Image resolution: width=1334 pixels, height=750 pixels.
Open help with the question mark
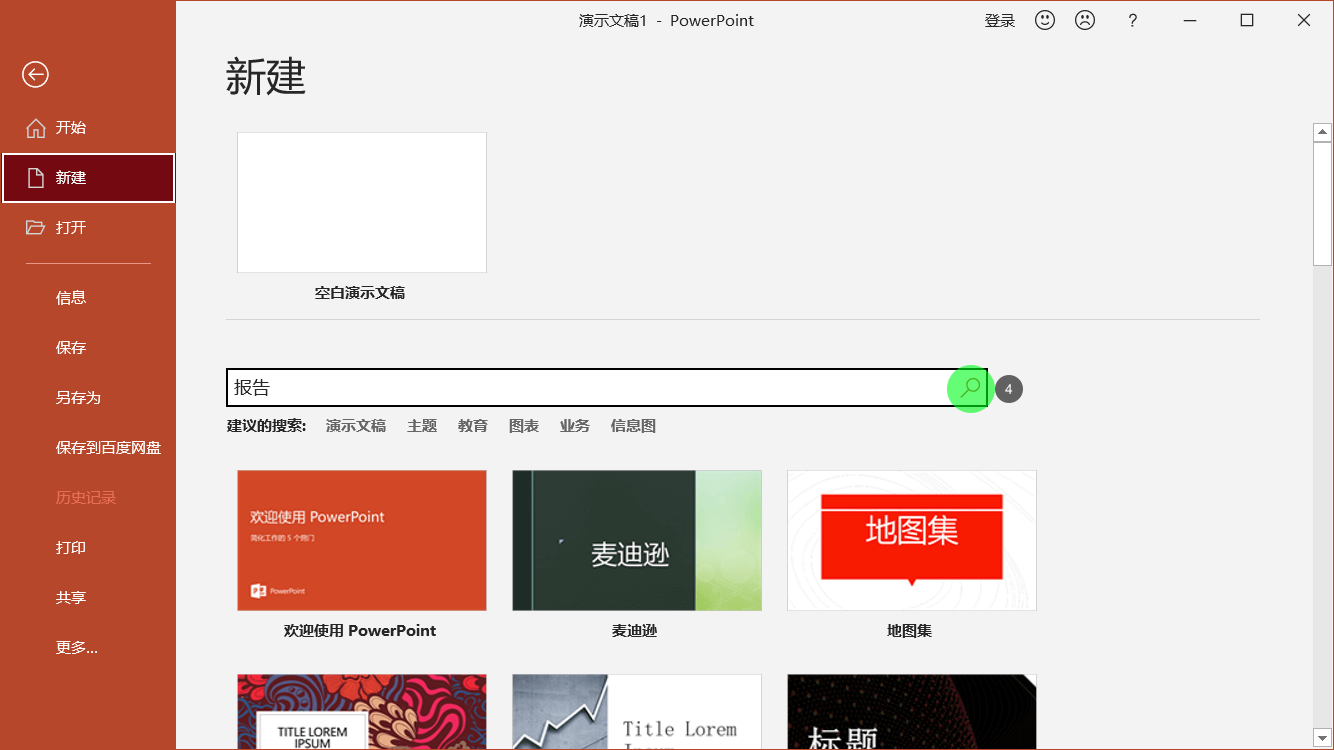(x=1132, y=20)
